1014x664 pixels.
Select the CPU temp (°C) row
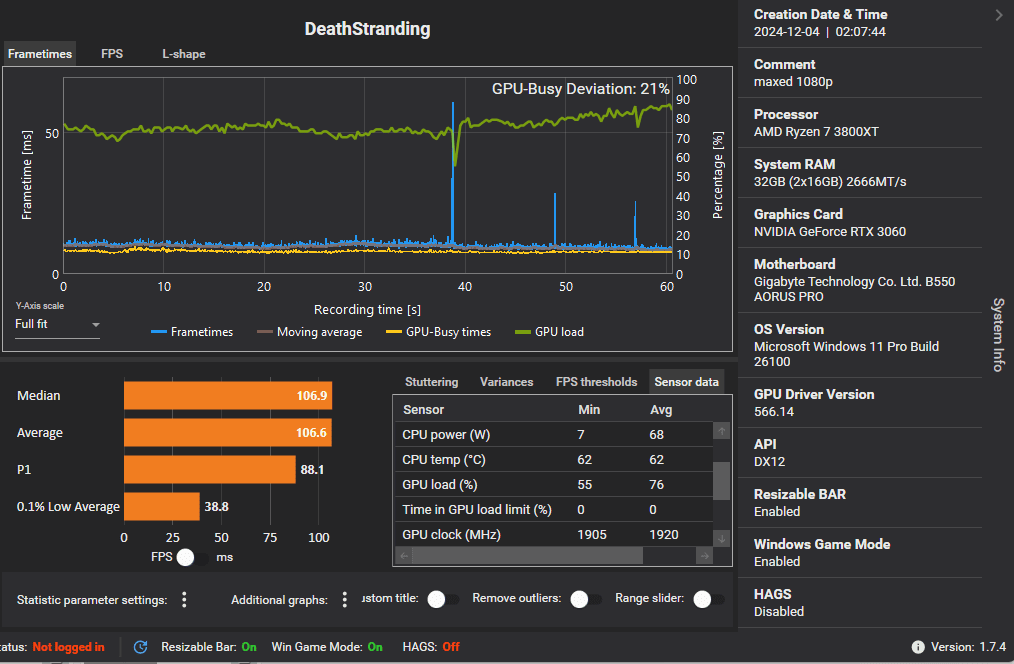[x=554, y=460]
